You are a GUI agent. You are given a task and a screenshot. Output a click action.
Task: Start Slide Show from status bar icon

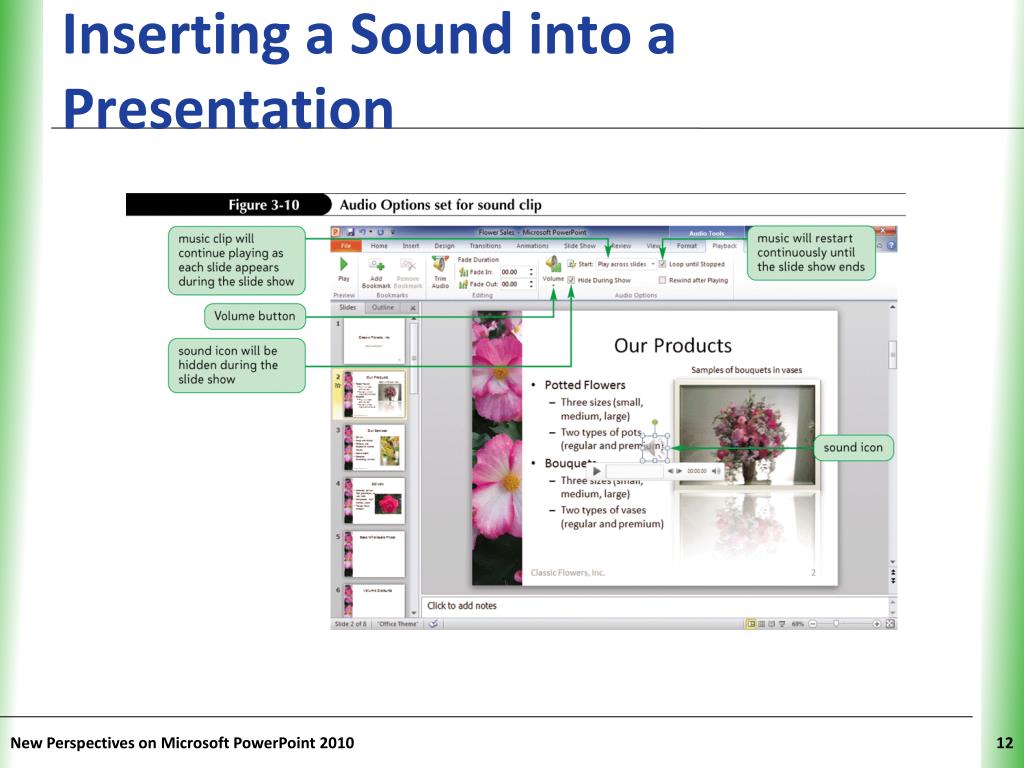tap(782, 624)
